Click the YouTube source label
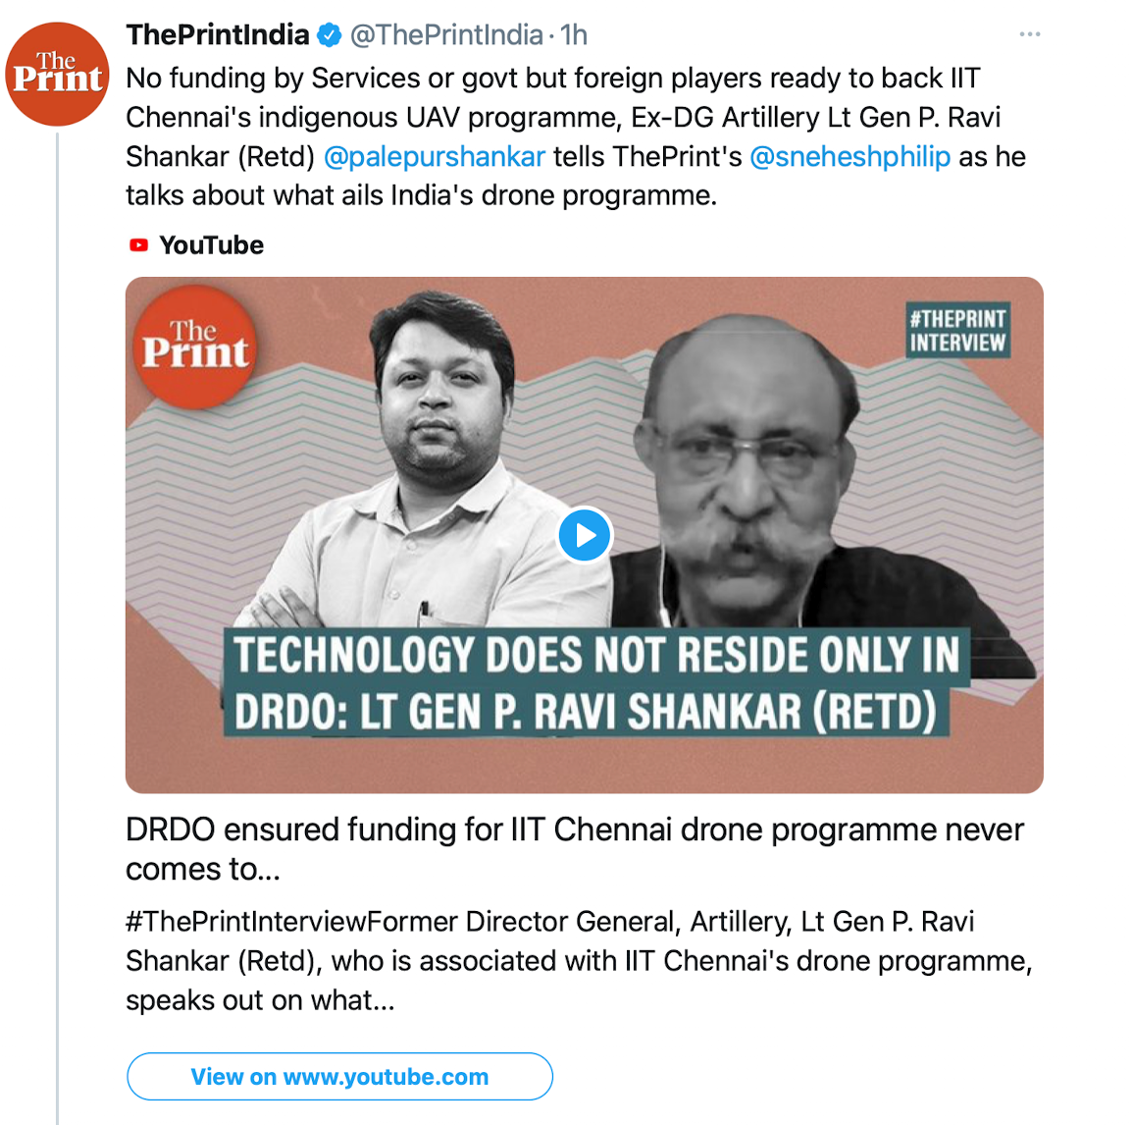This screenshot has width=1133, height=1125. pyautogui.click(x=211, y=245)
